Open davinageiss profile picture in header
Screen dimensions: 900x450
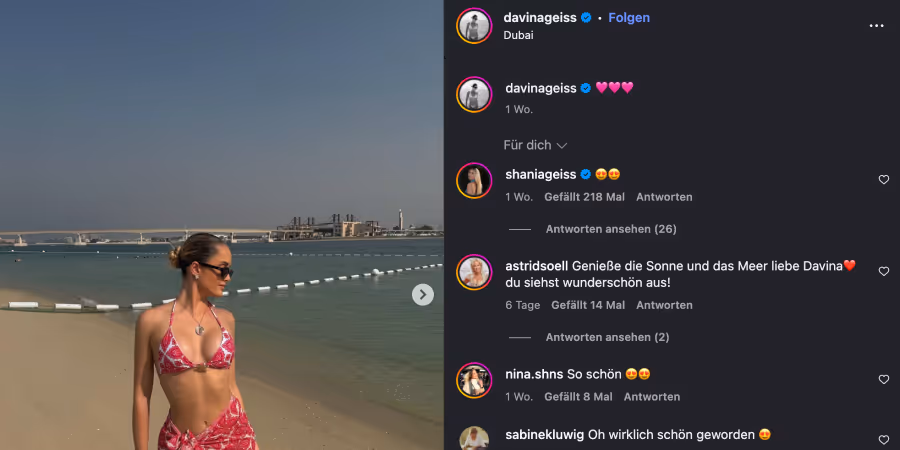click(x=474, y=26)
